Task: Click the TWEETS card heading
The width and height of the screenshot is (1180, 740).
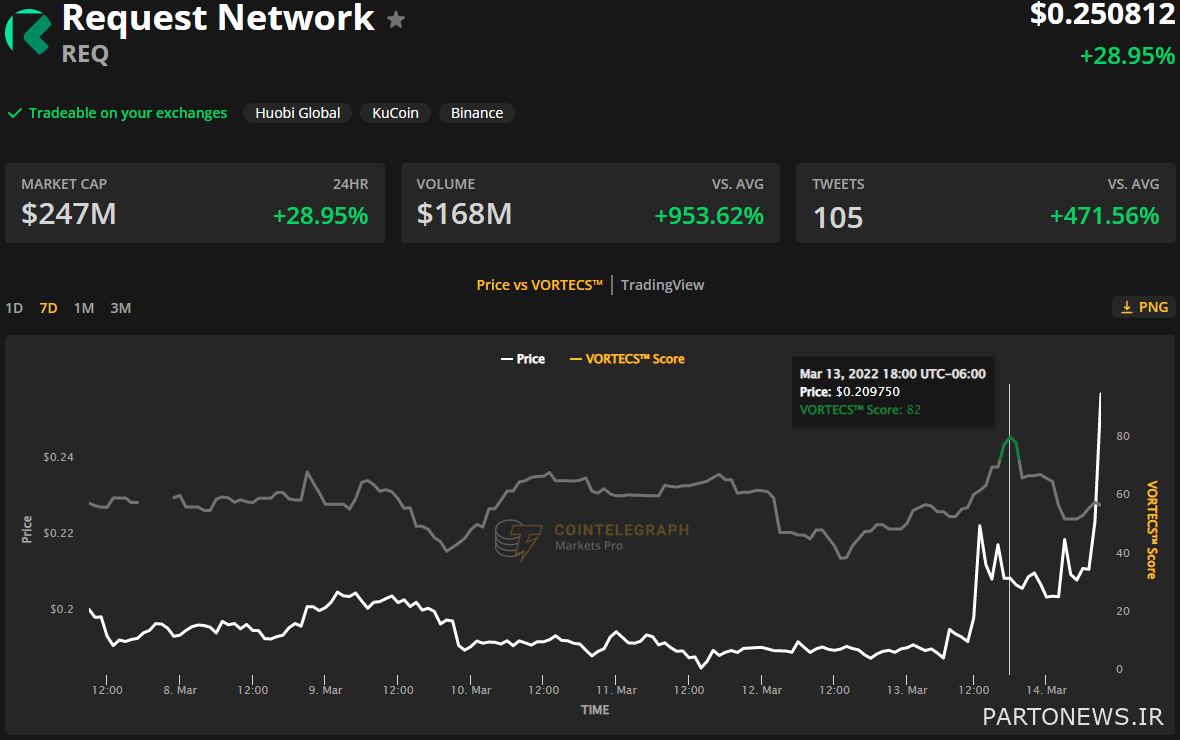Action: point(838,184)
